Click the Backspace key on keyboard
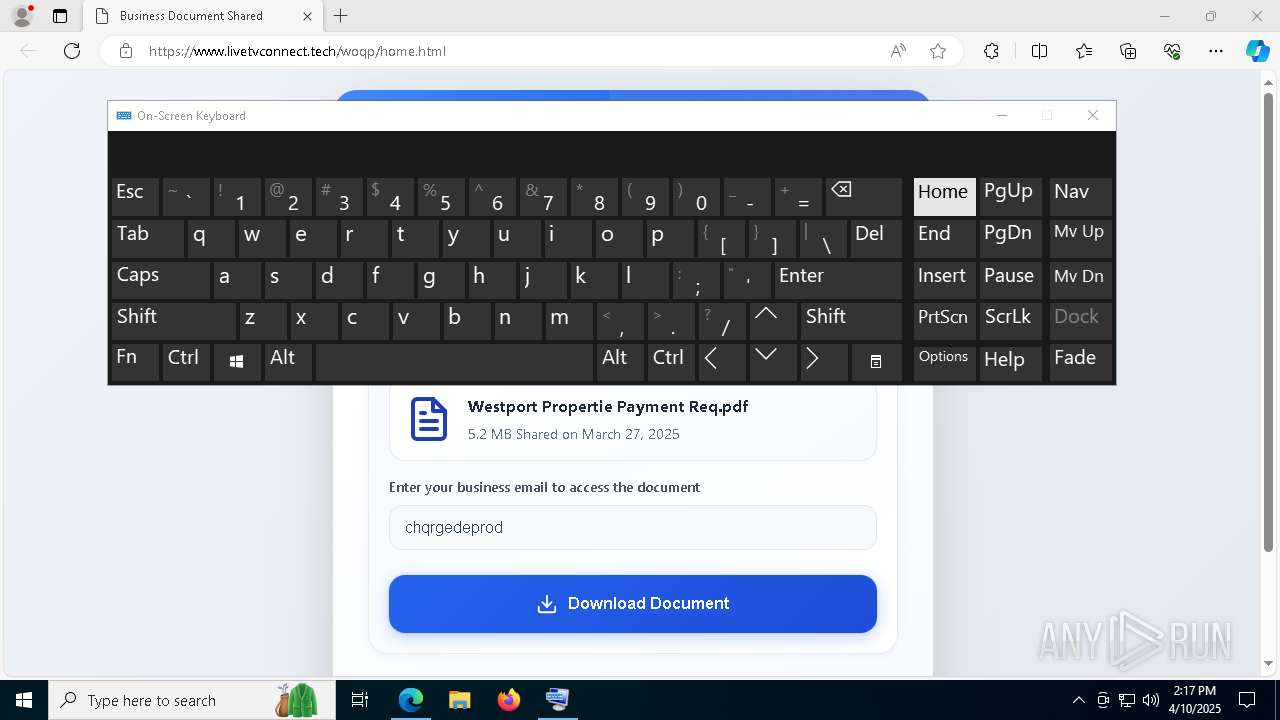This screenshot has height=720, width=1280. point(864,197)
